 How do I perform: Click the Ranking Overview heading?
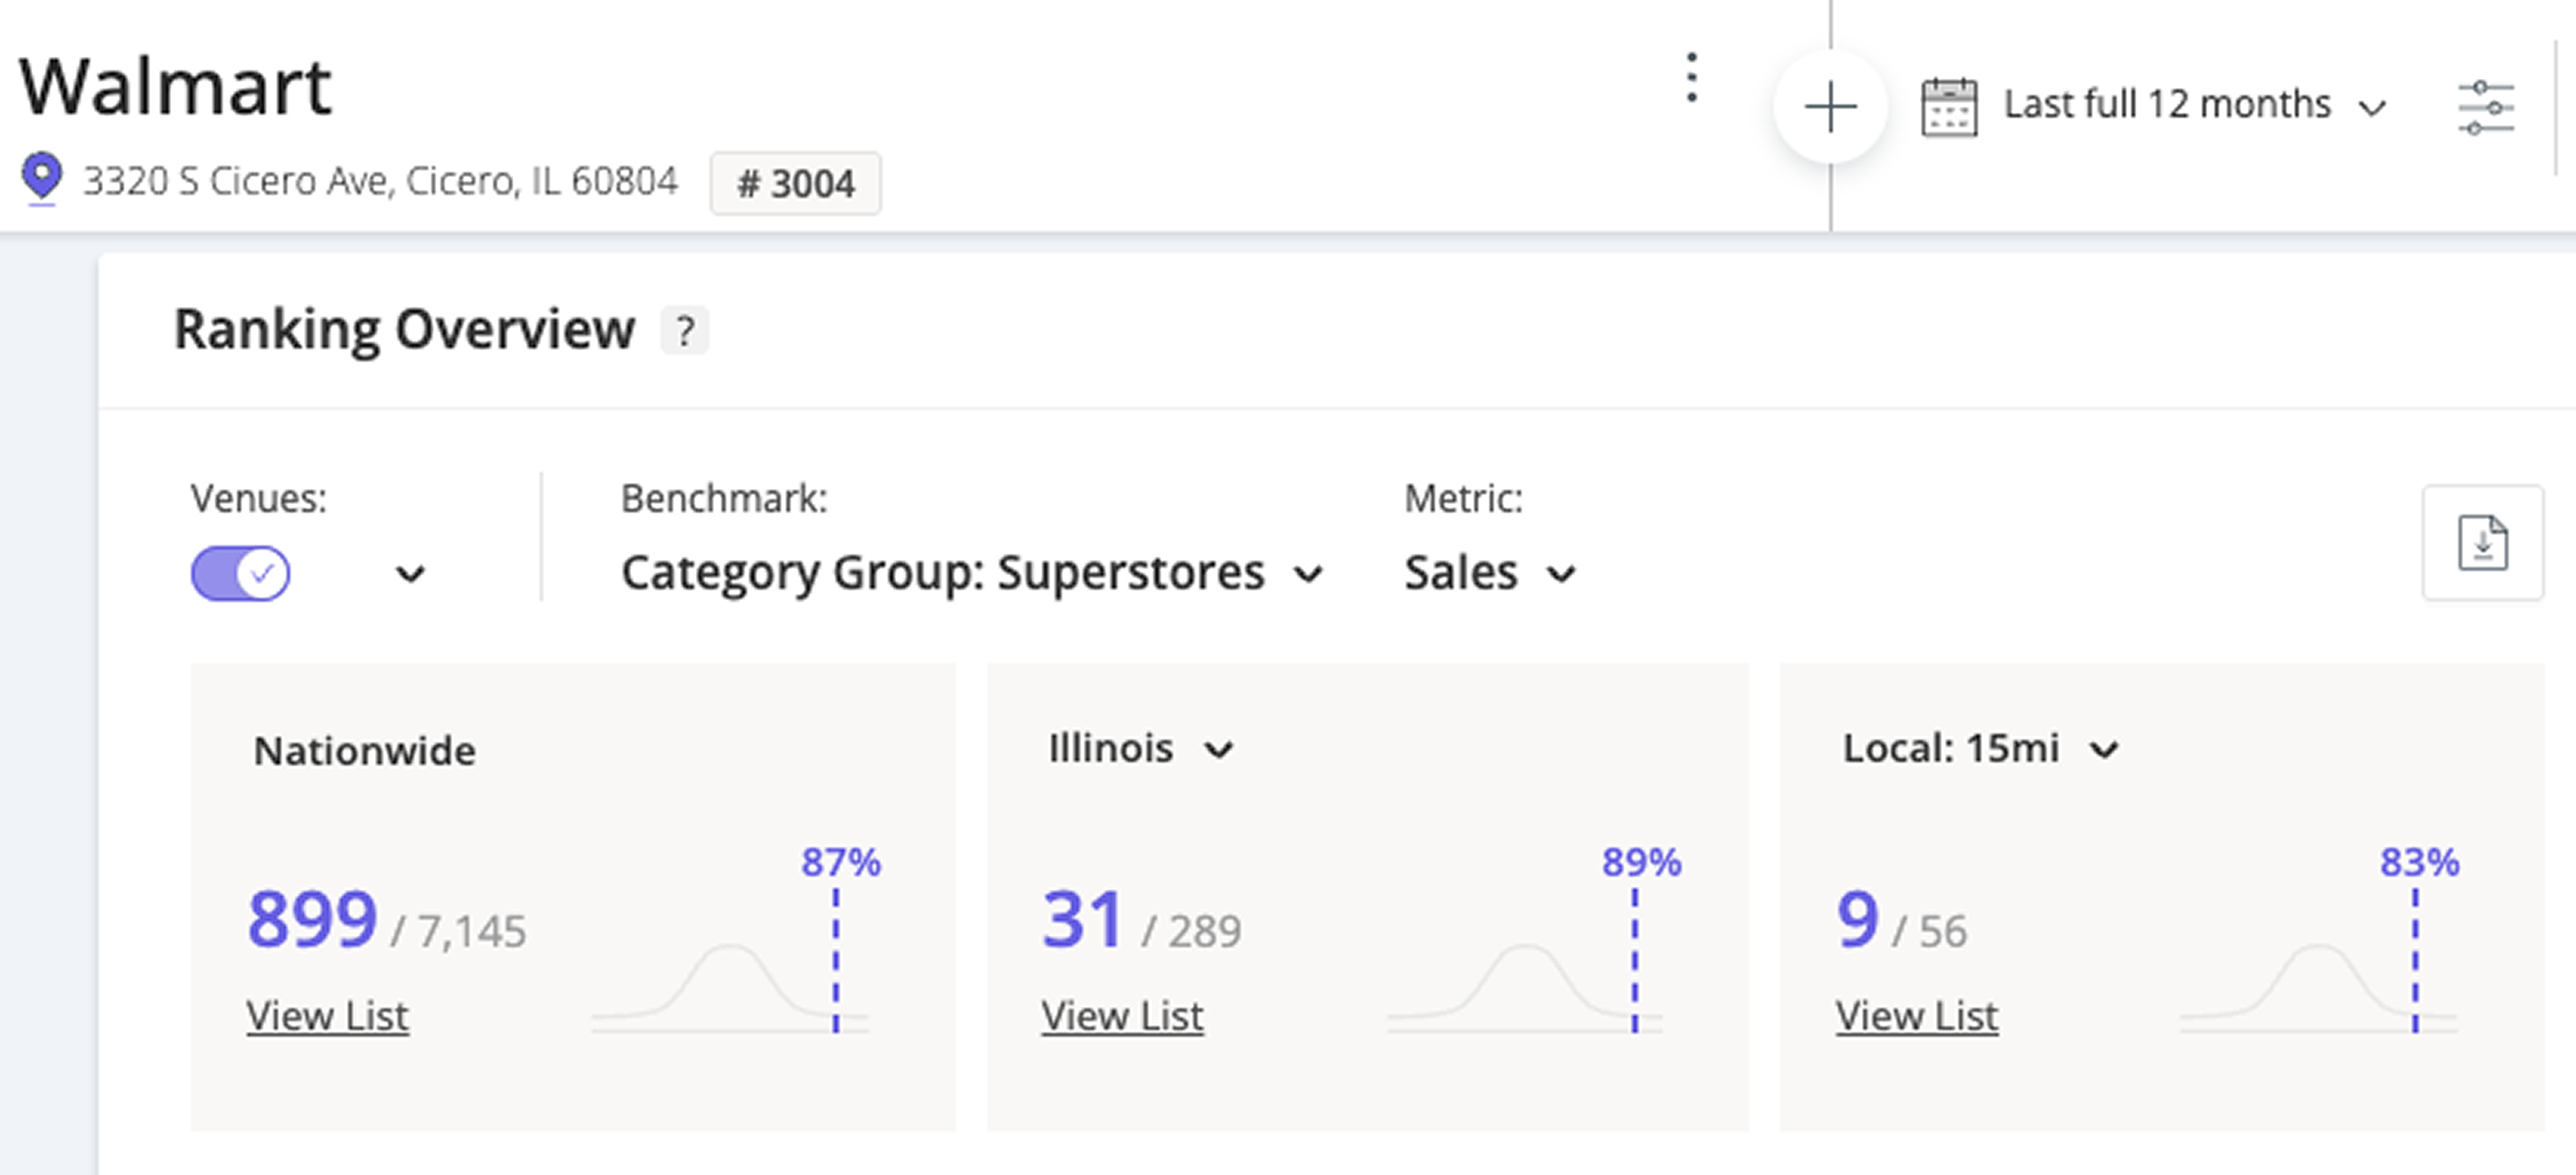405,330
